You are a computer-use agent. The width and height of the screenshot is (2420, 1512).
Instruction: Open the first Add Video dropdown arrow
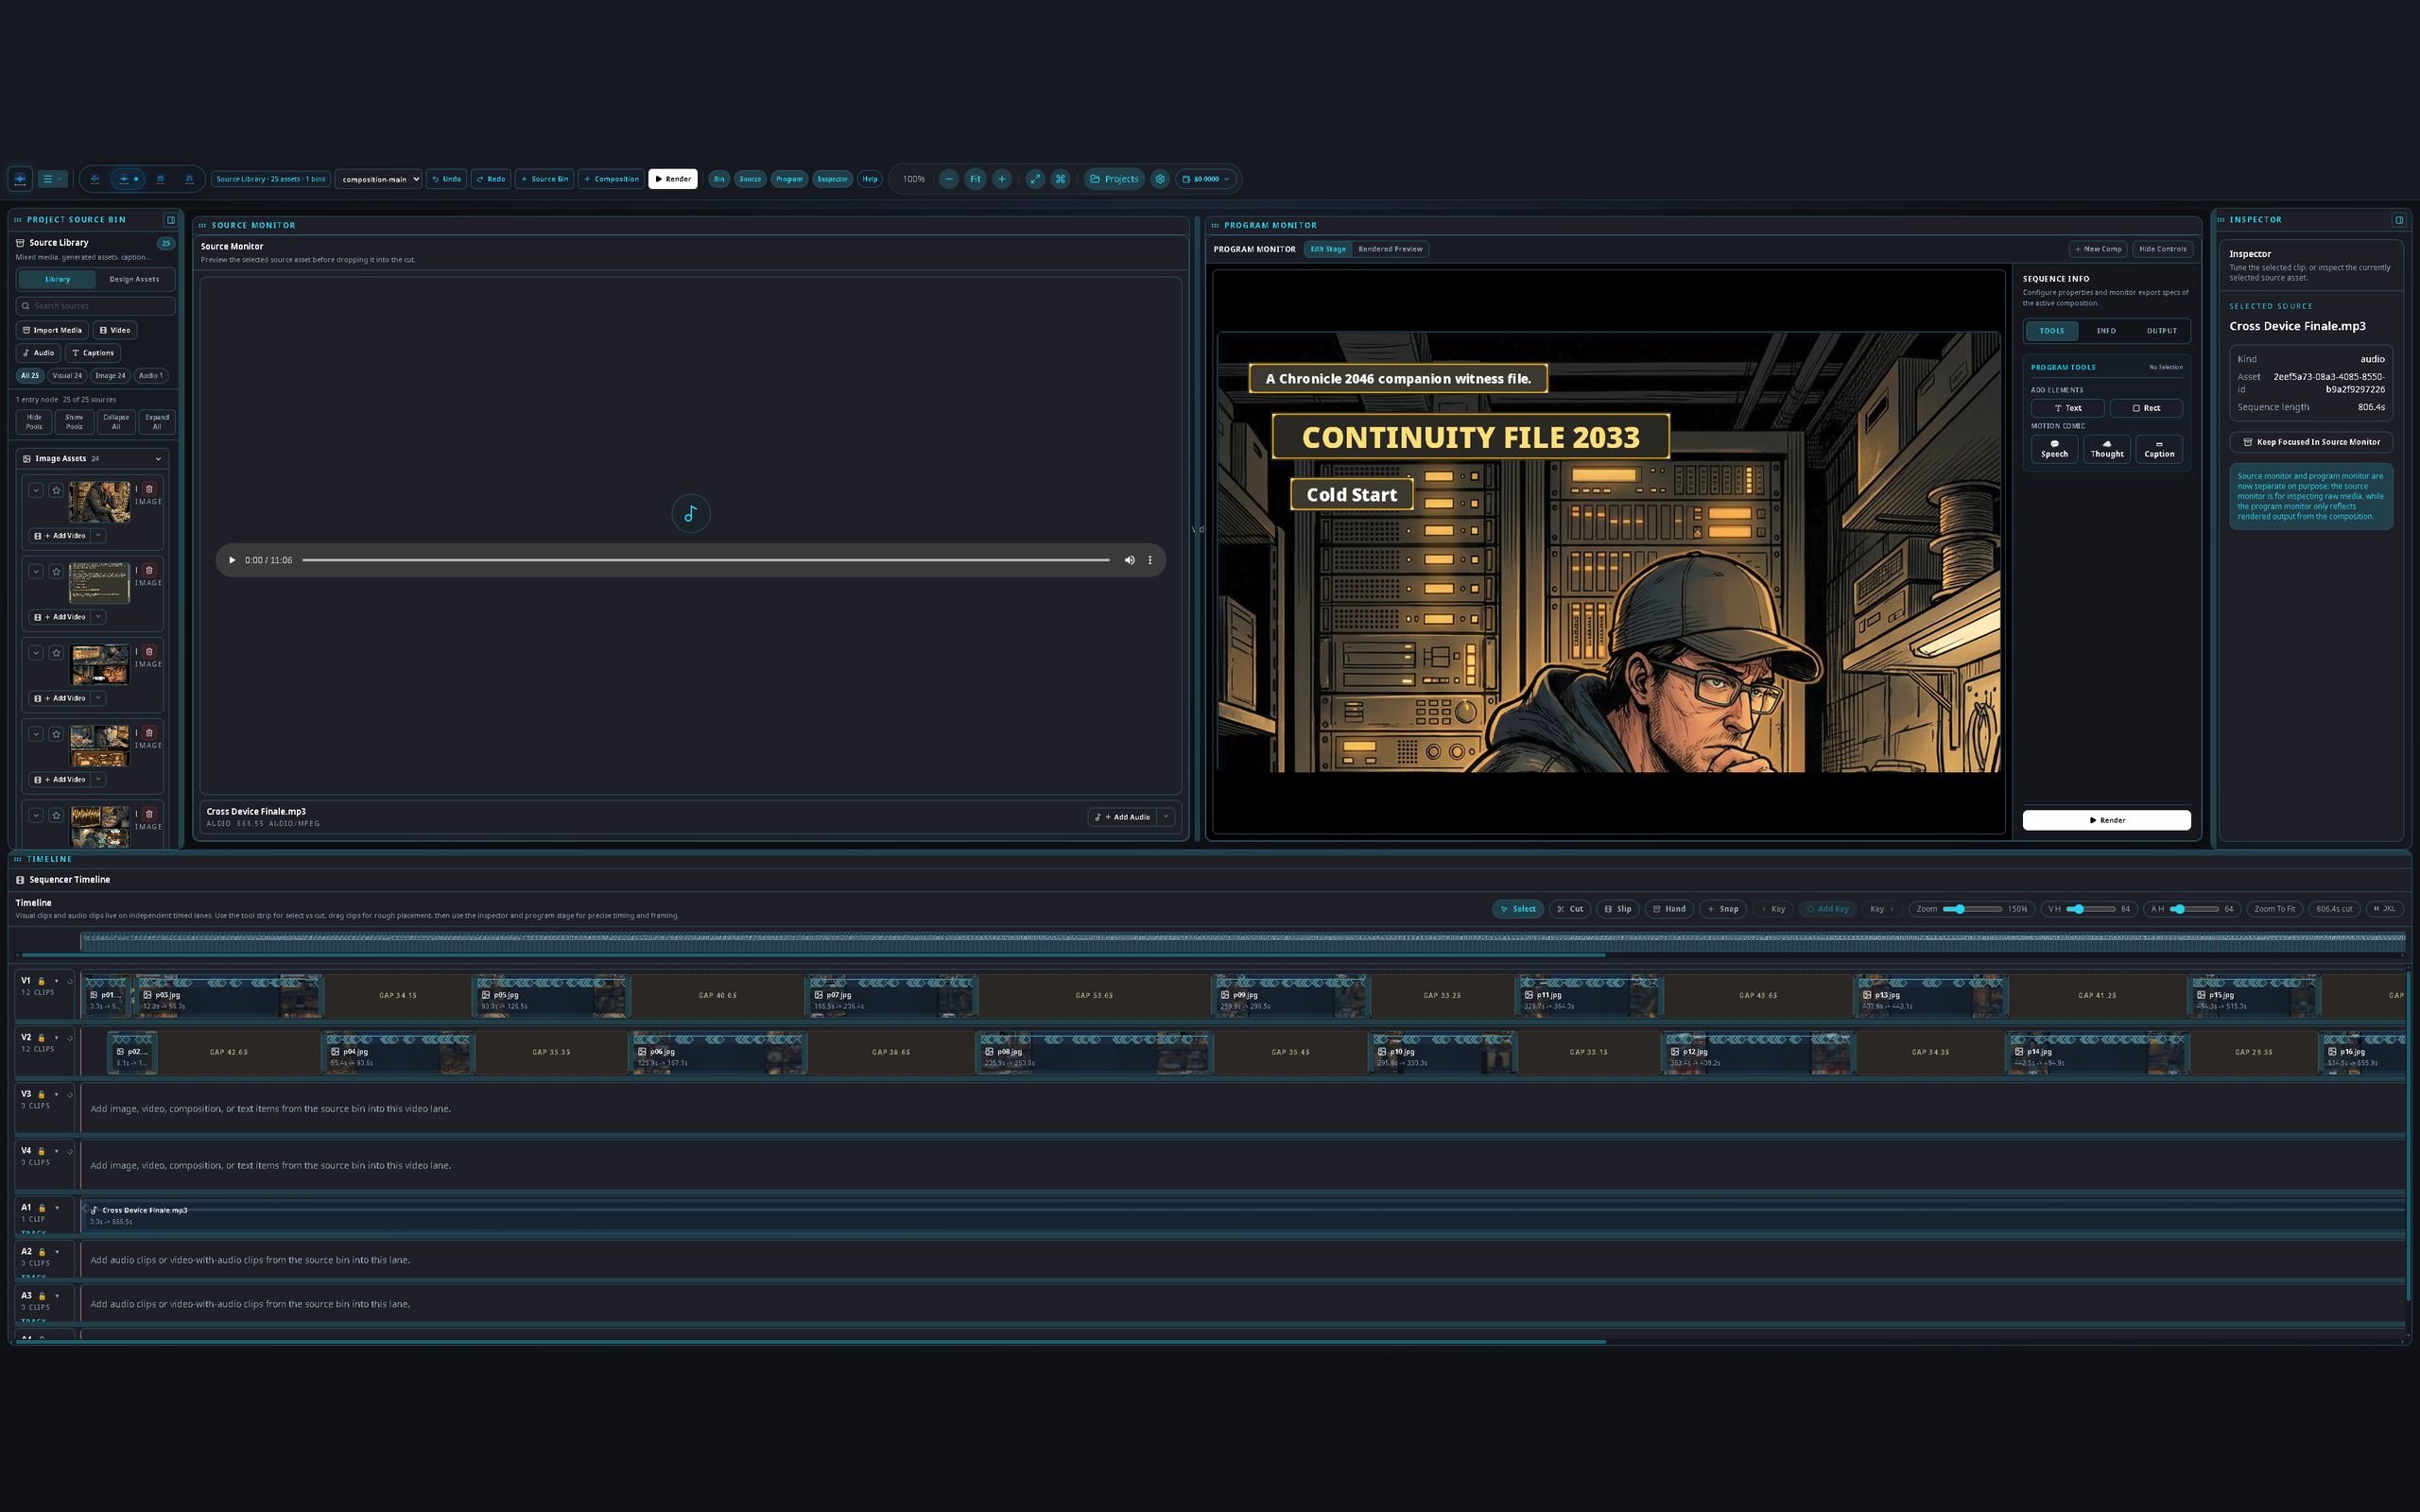coord(98,536)
